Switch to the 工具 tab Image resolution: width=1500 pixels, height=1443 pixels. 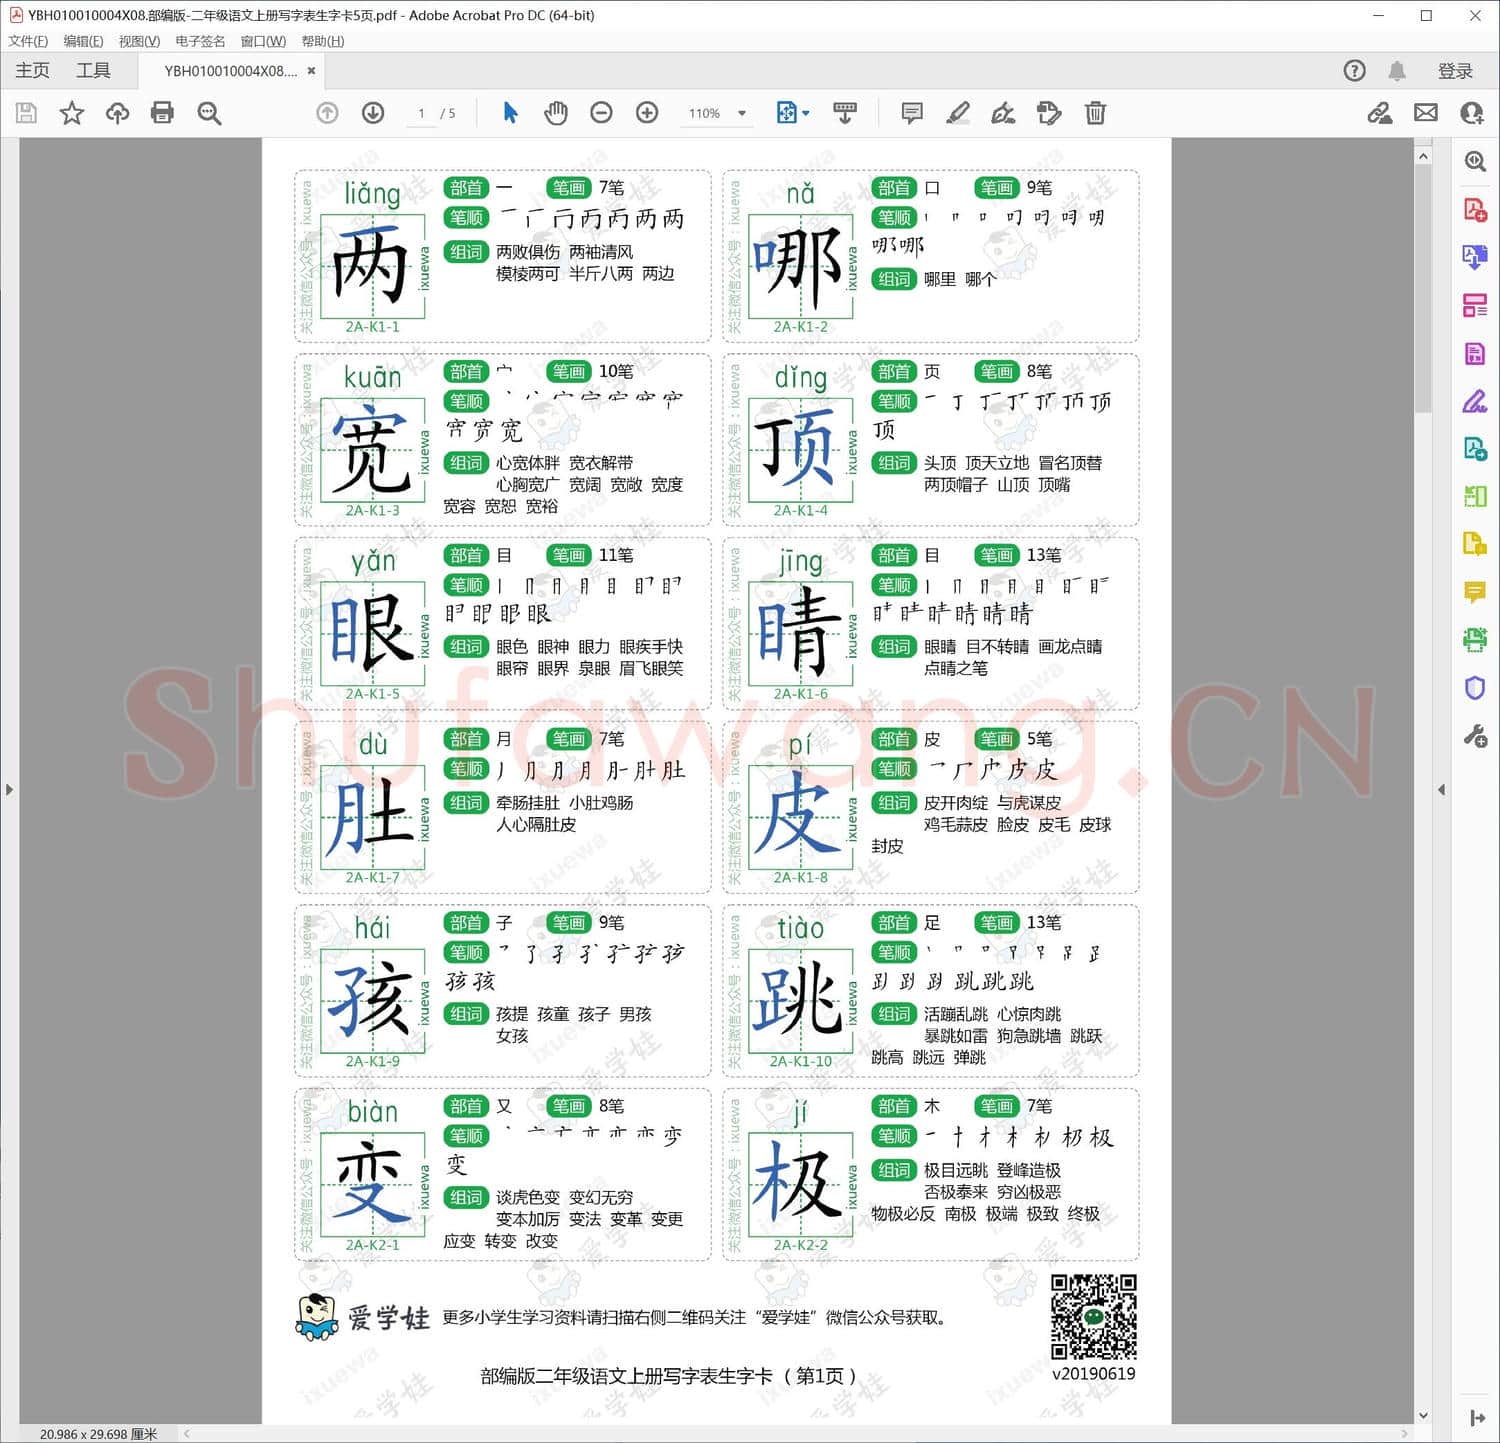click(93, 70)
